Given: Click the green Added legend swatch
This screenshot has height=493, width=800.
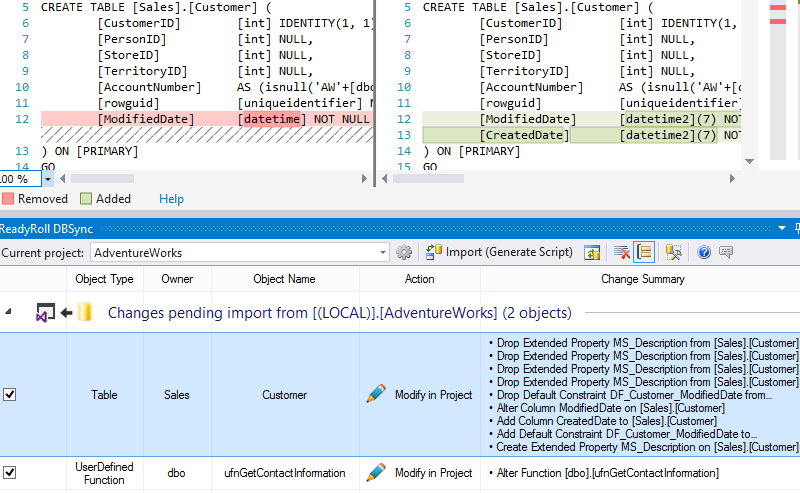Looking at the screenshot, I should coord(86,199).
